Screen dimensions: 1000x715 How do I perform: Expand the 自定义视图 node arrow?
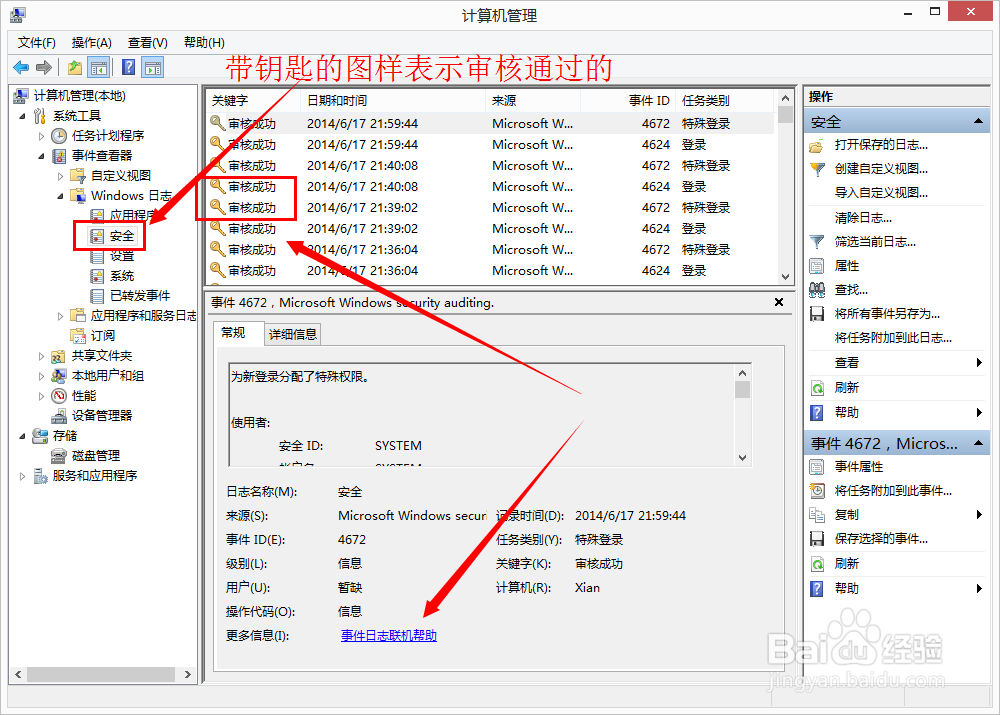tap(61, 176)
